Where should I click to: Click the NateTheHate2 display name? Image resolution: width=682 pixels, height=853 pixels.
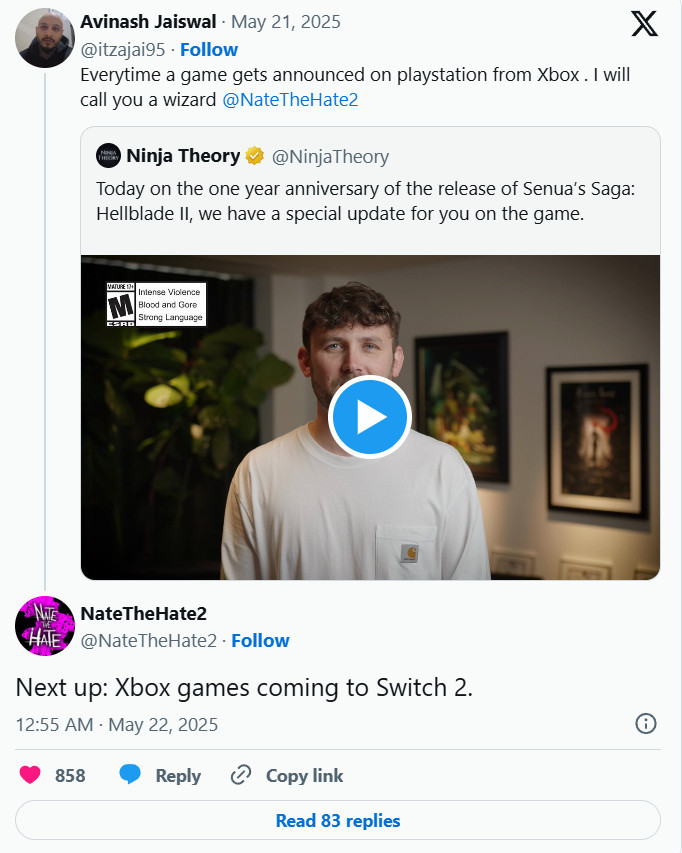pyautogui.click(x=144, y=613)
